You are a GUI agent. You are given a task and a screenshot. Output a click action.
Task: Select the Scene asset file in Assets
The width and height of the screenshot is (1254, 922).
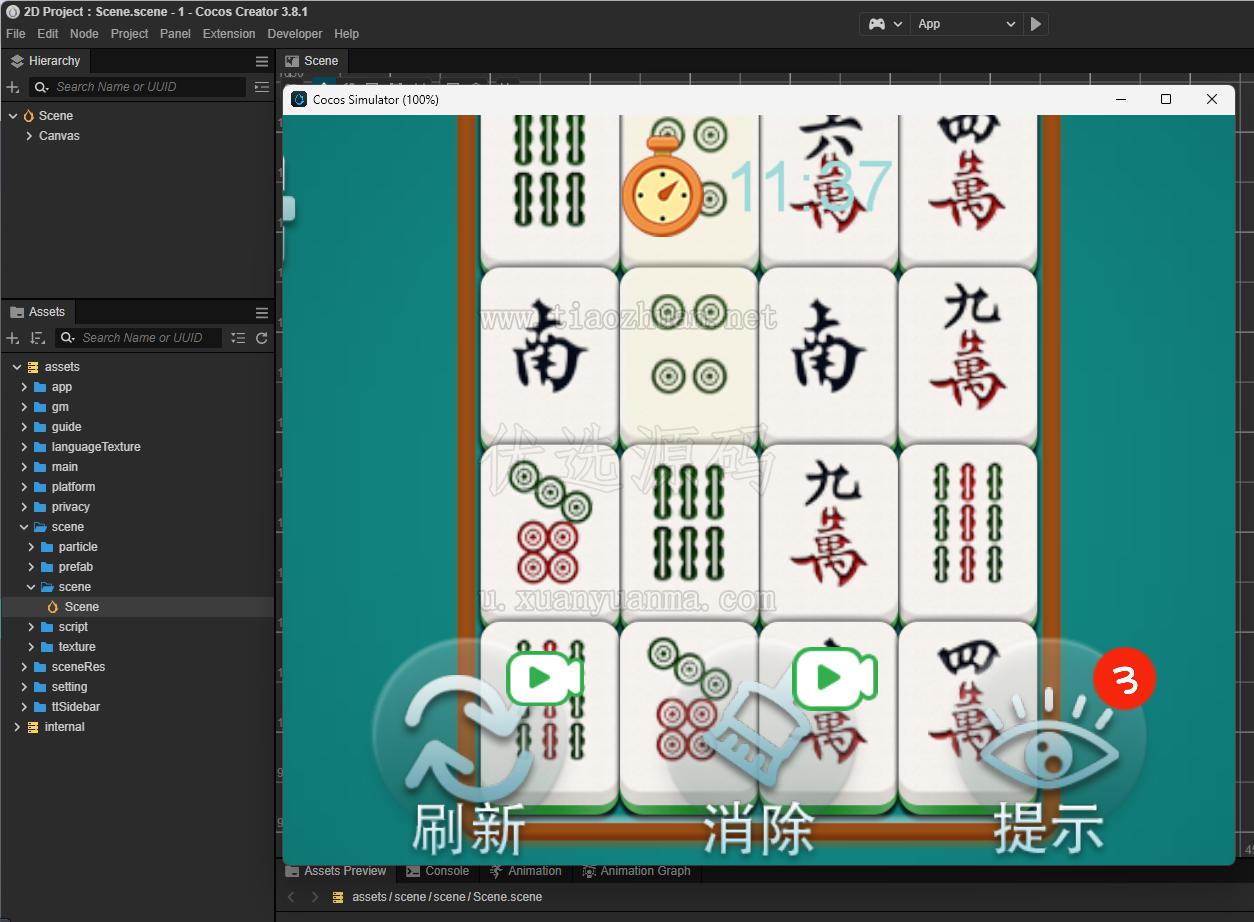coord(81,607)
